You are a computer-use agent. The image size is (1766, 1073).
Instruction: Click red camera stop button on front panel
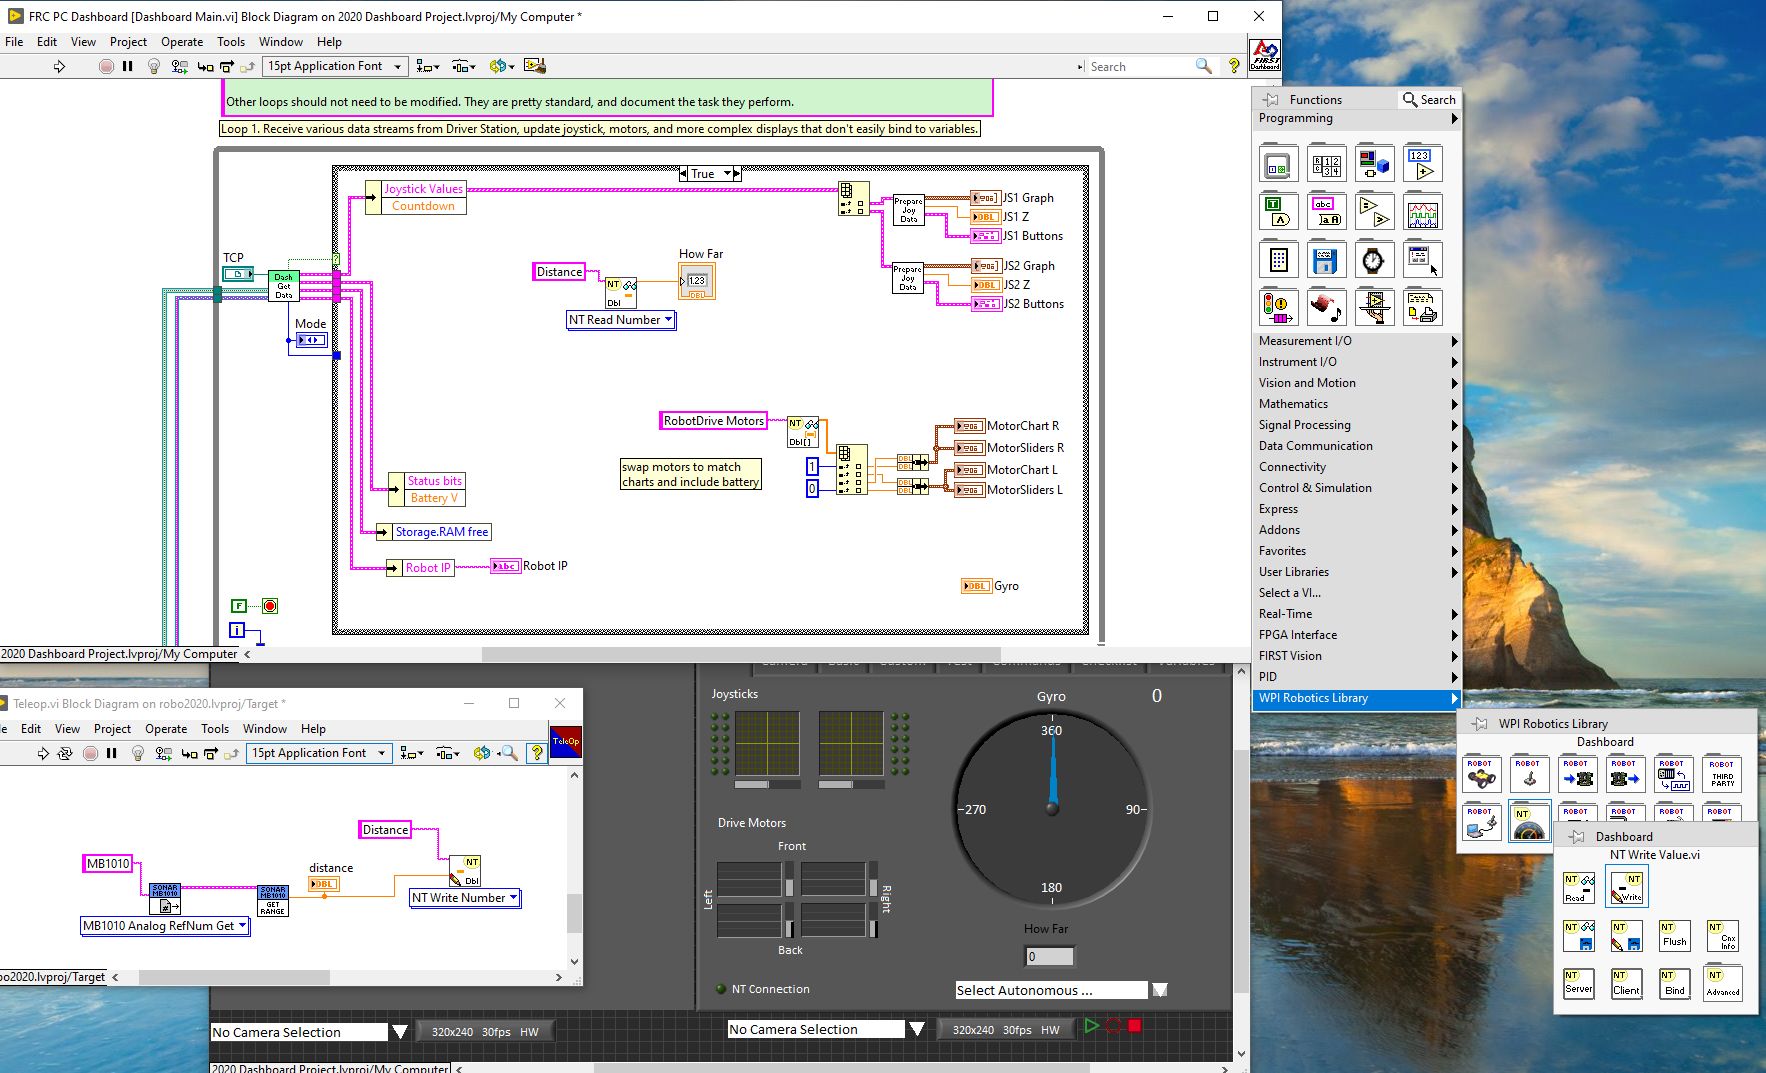pyautogui.click(x=1135, y=1026)
